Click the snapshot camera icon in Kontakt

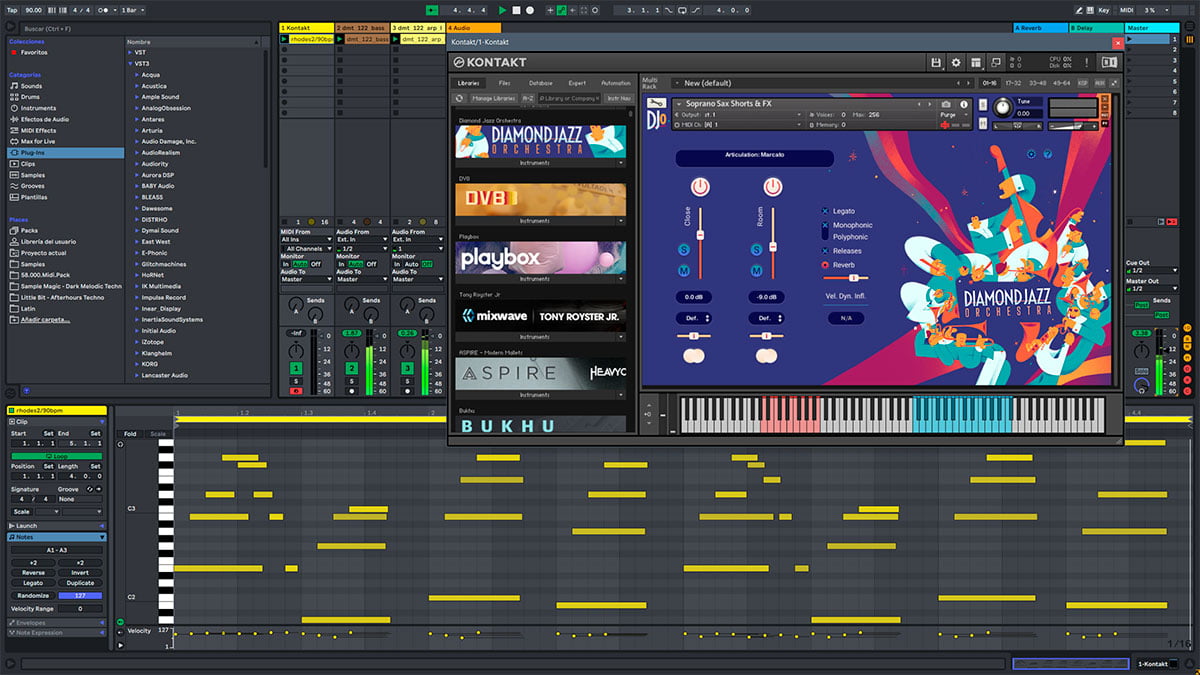tap(946, 104)
